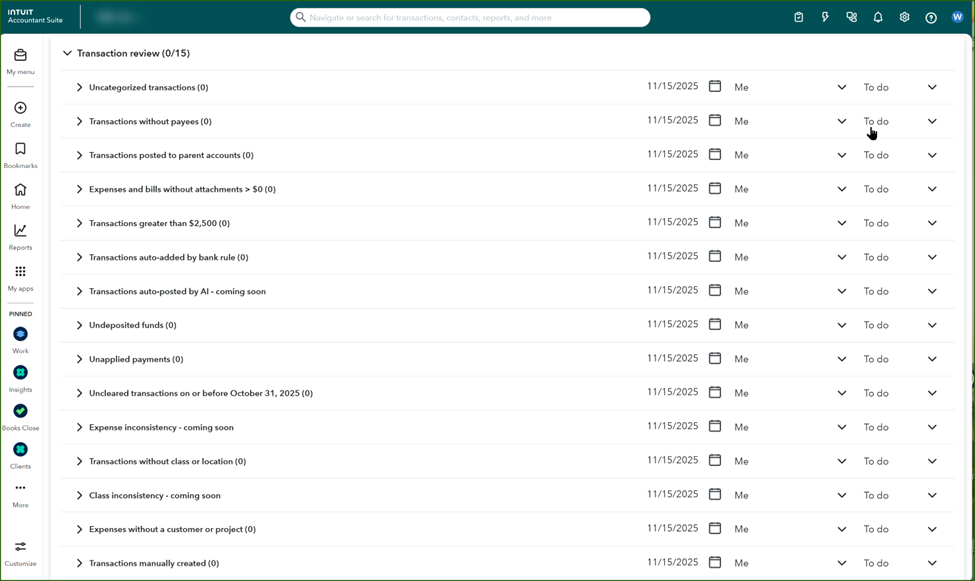975x581 pixels.
Task: Open assignee dropdown for Unapplied payments
Action: [841, 359]
